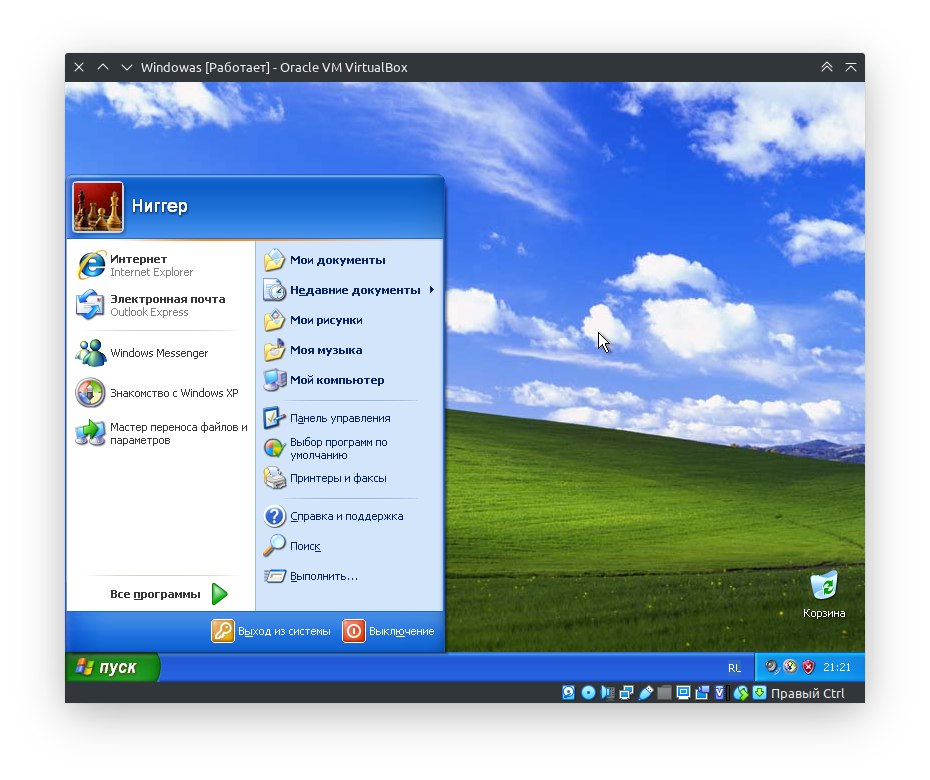
Task: Click the VirtualBox keyboard capture arrow icon
Action: 759,692
